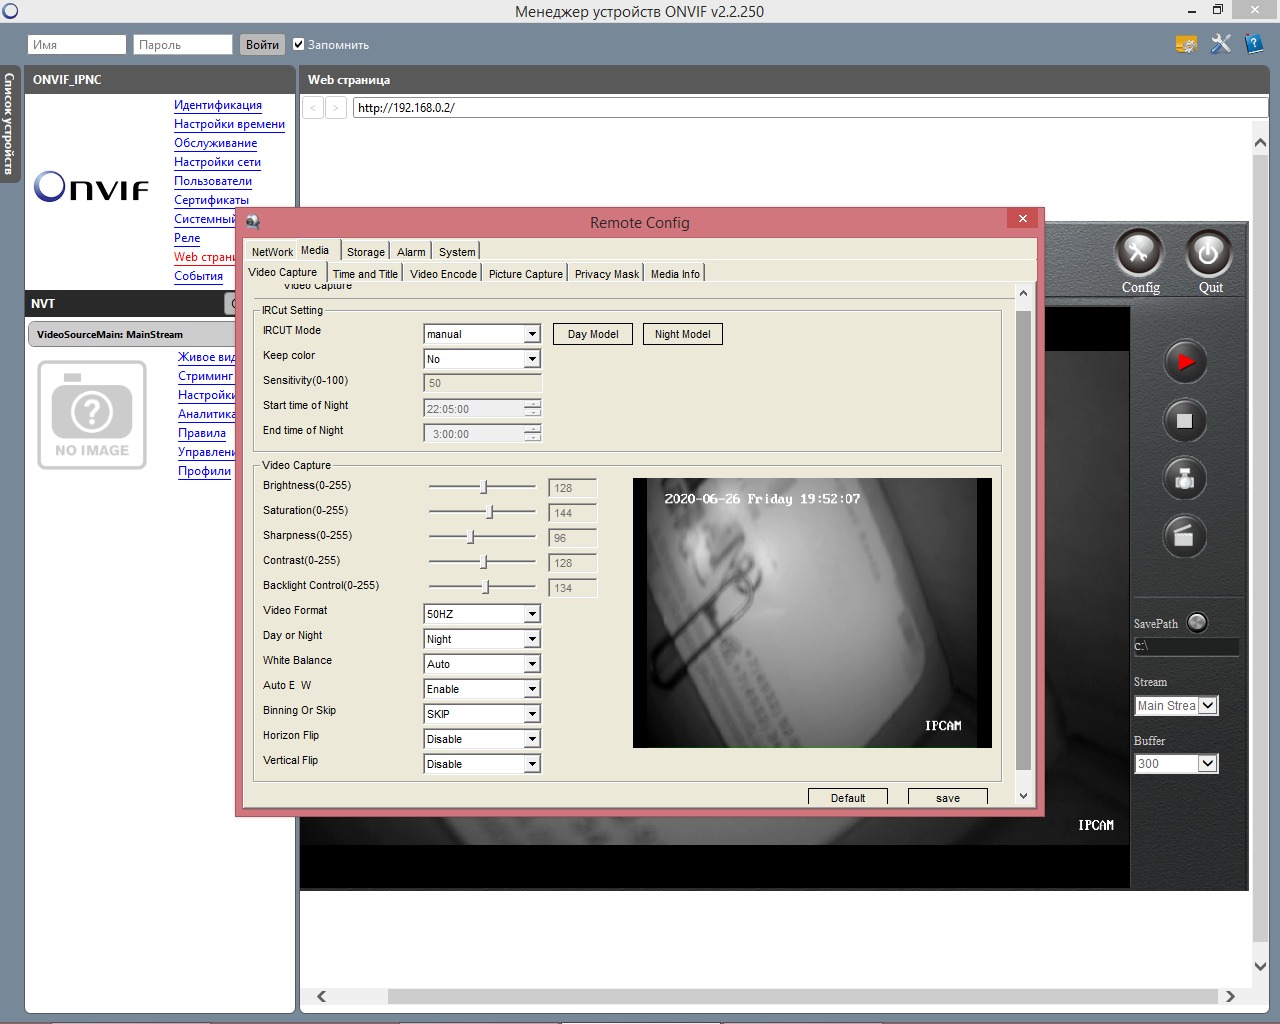Click the video record clapperboard icon
The width and height of the screenshot is (1280, 1024).
point(1185,537)
